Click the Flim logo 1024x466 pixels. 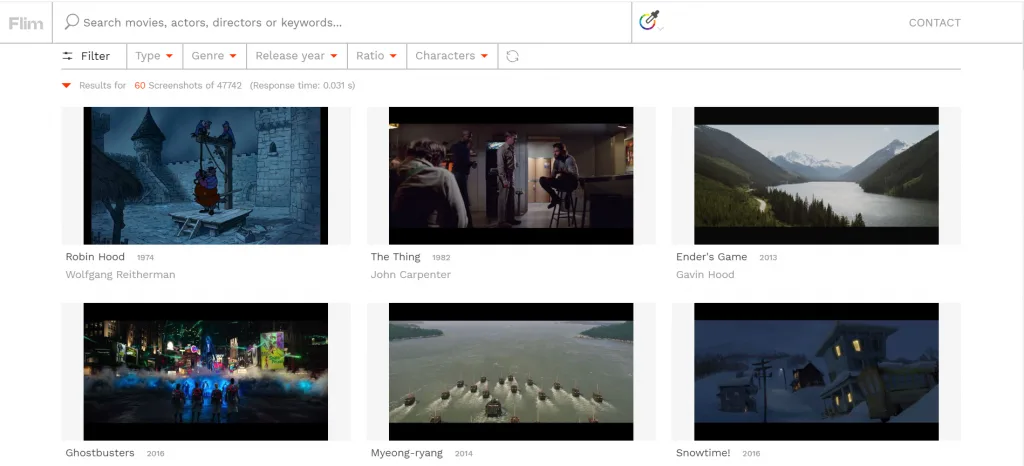tap(25, 23)
